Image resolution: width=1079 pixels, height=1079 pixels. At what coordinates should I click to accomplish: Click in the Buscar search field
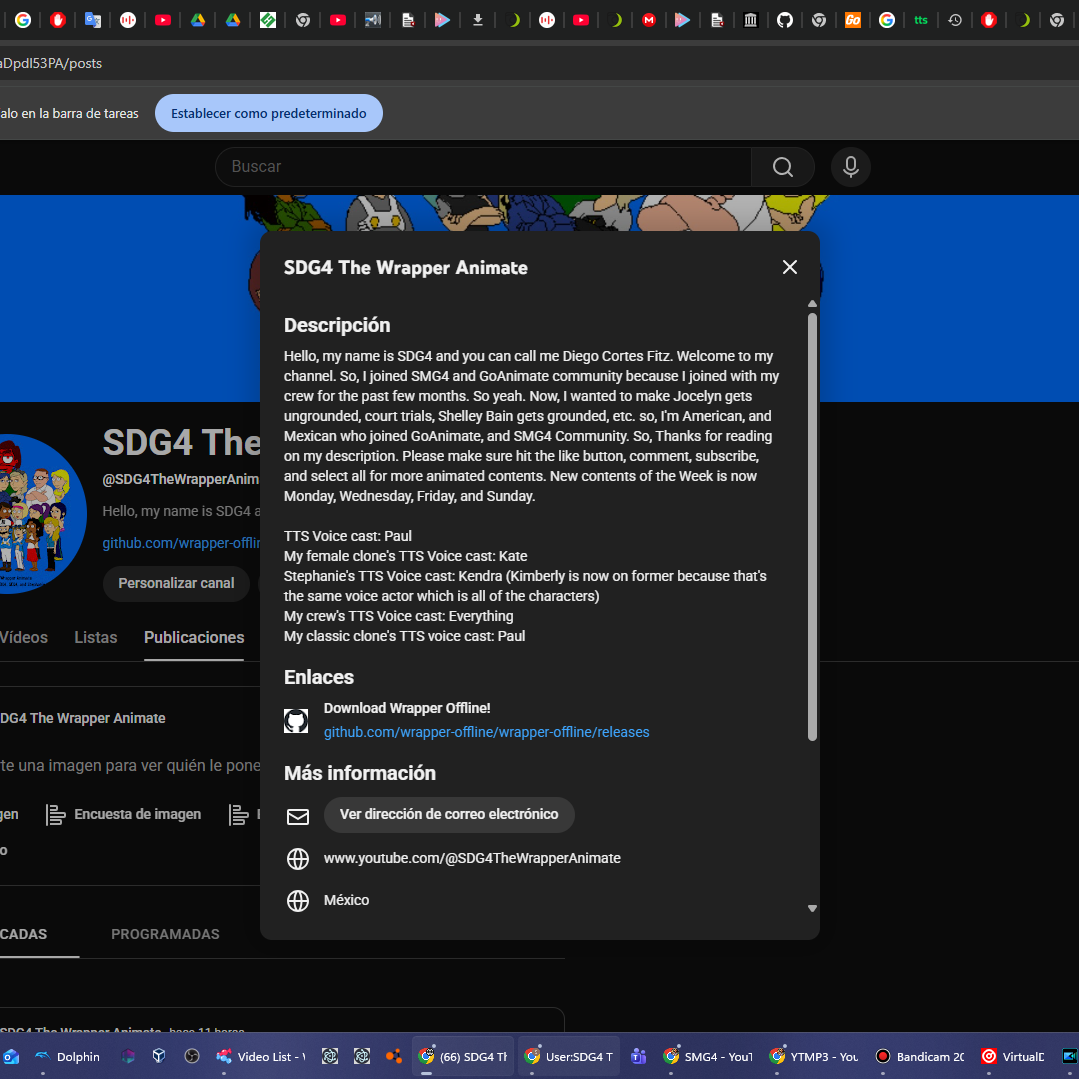(483, 167)
